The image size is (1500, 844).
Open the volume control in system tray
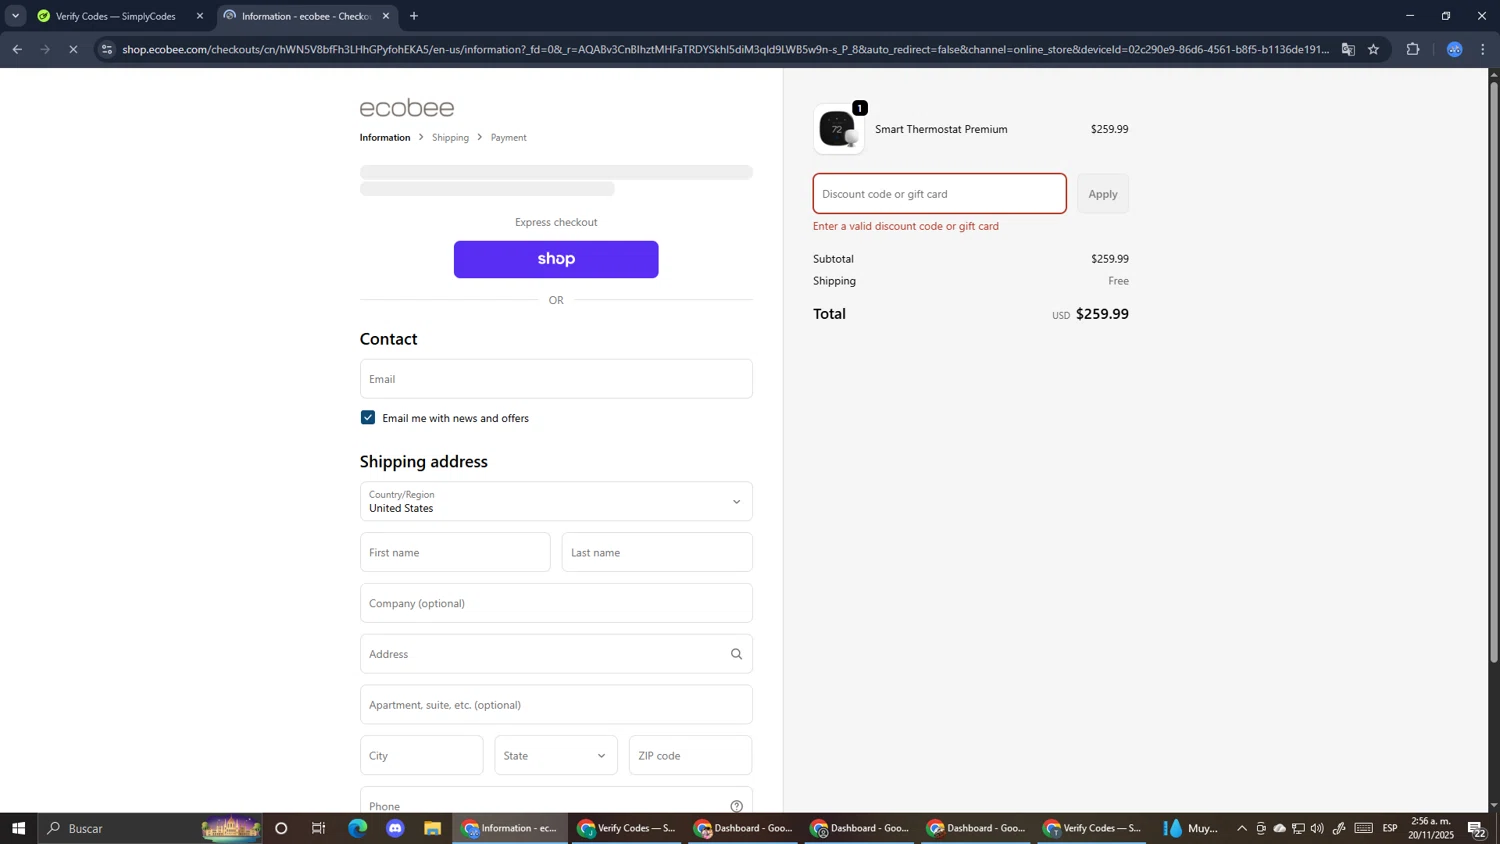click(1317, 828)
